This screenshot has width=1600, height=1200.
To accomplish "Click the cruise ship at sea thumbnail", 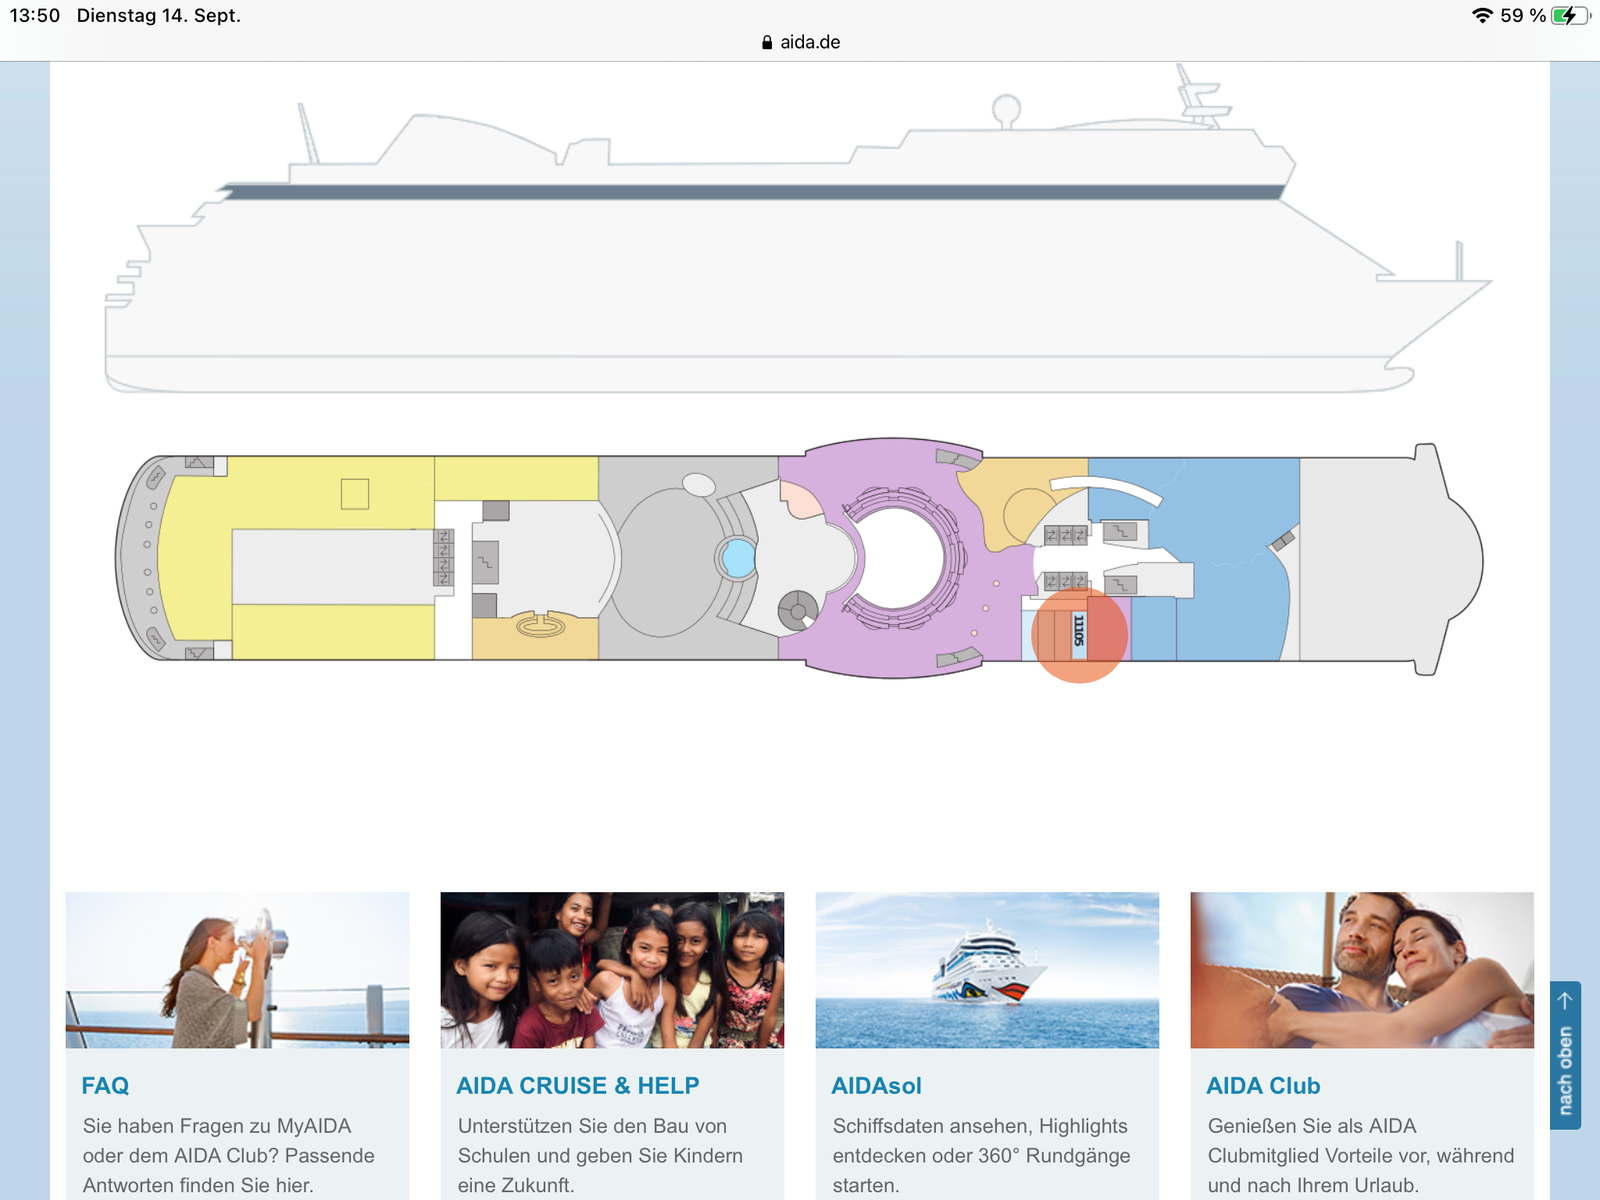I will point(987,970).
